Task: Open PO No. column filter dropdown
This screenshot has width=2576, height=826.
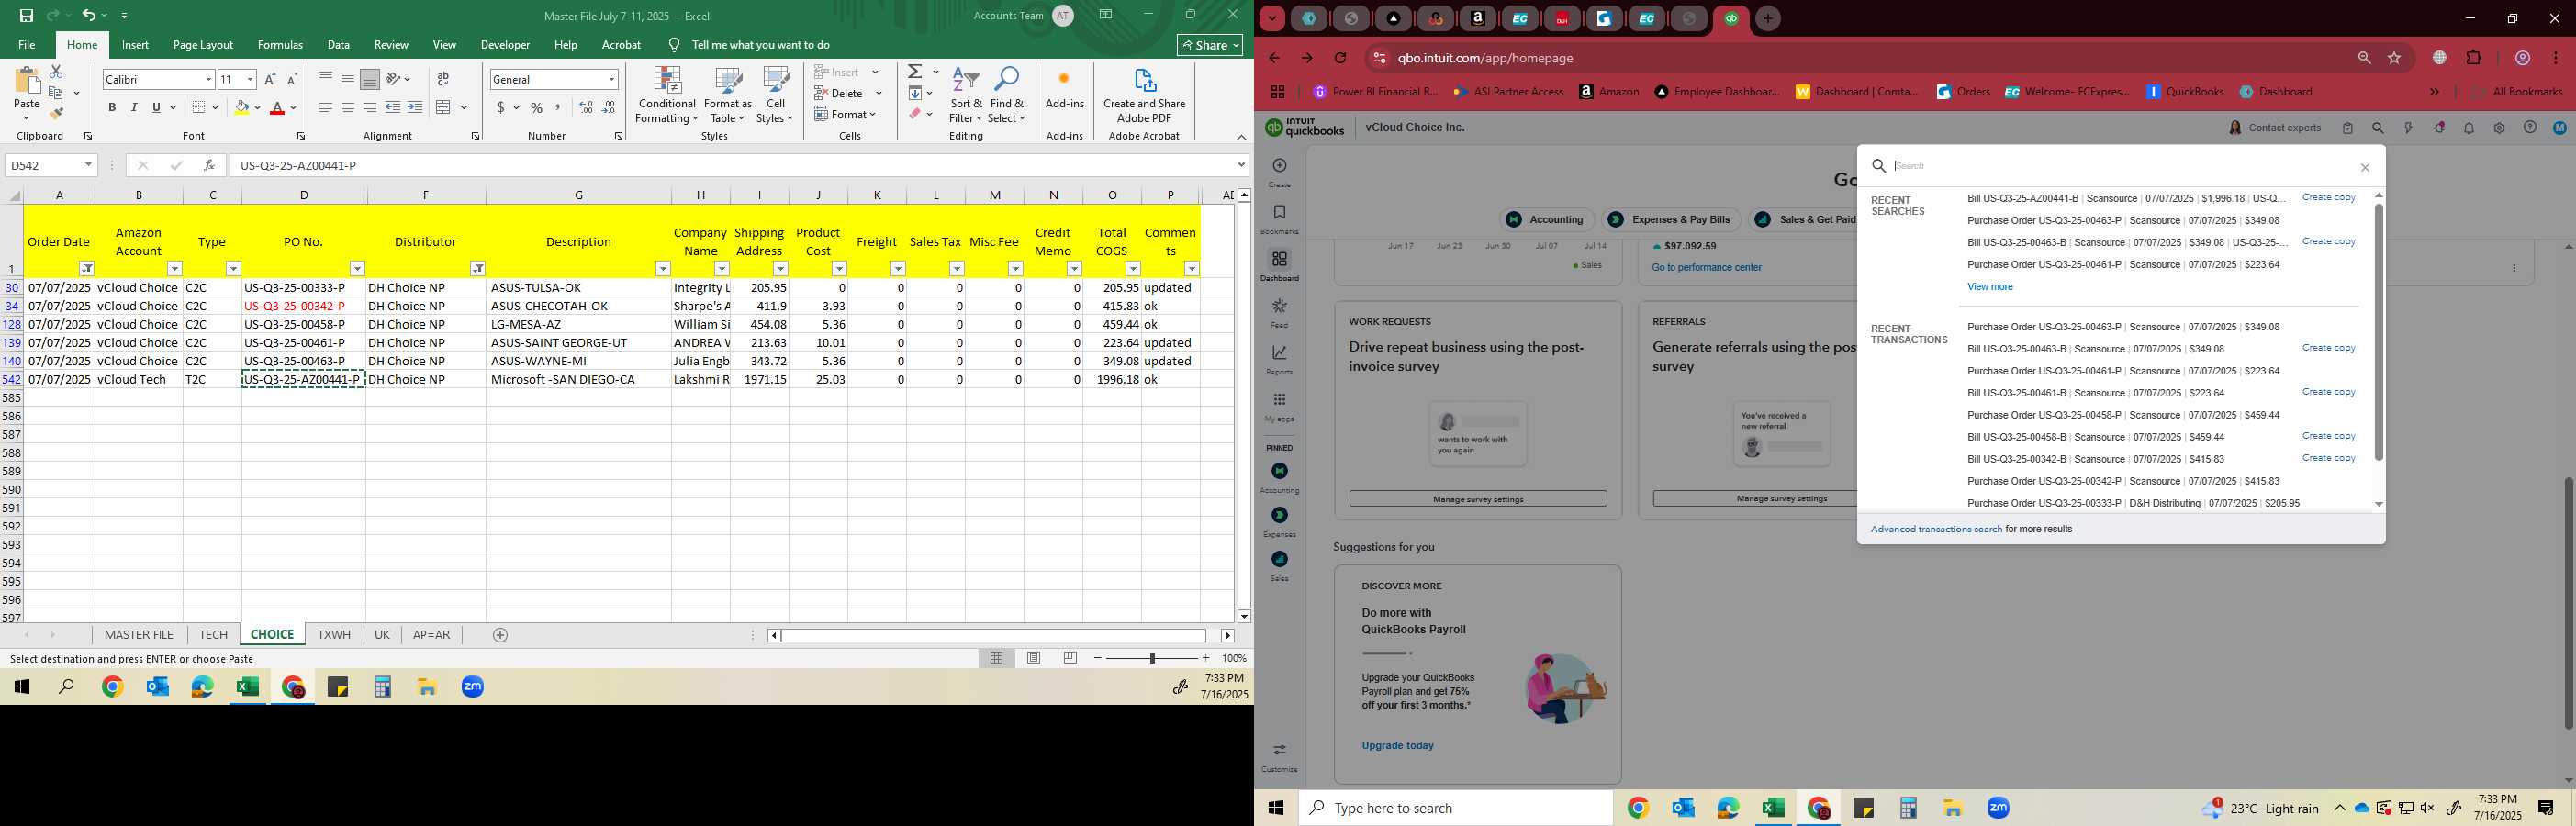Action: click(x=357, y=268)
